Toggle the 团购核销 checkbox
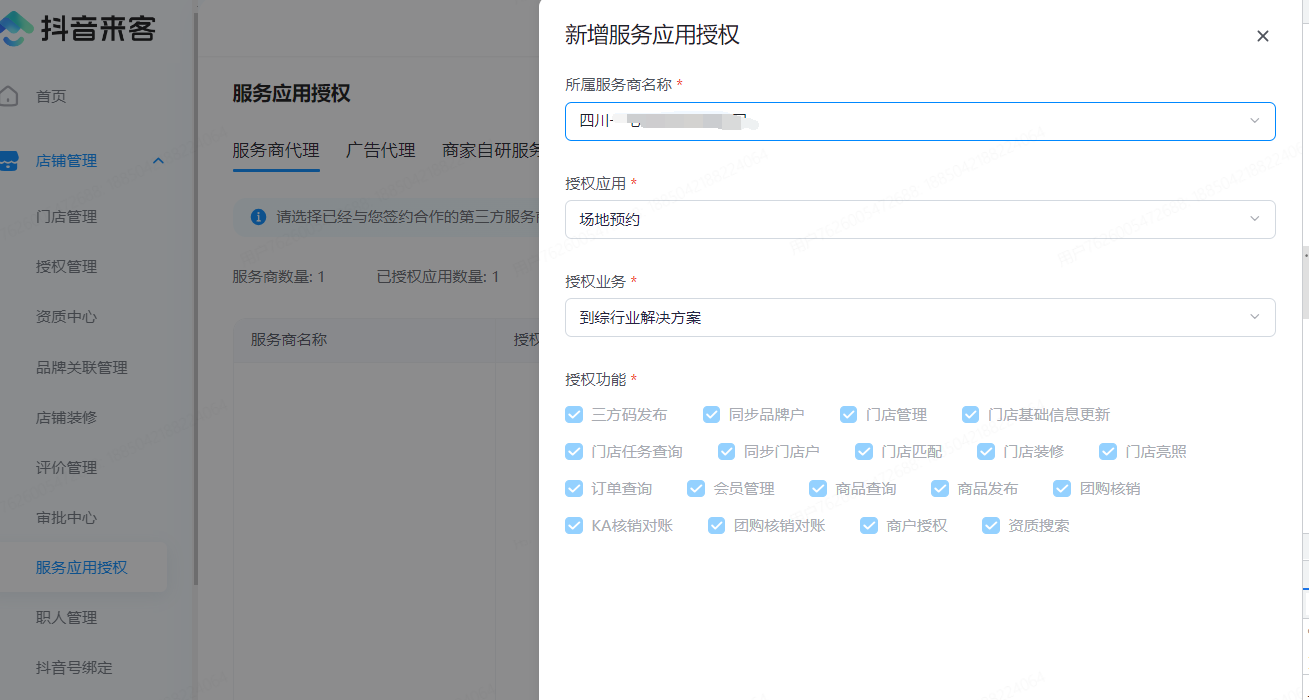Image resolution: width=1309 pixels, height=700 pixels. [1062, 488]
